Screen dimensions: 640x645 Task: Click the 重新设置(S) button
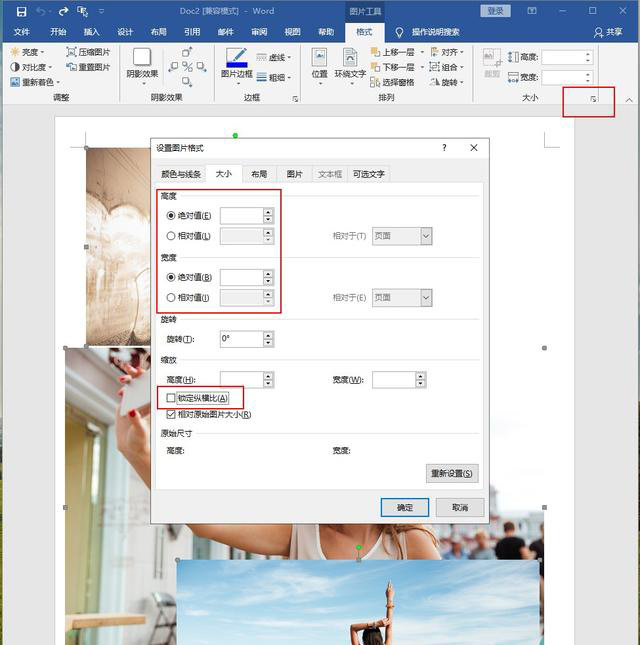point(452,473)
